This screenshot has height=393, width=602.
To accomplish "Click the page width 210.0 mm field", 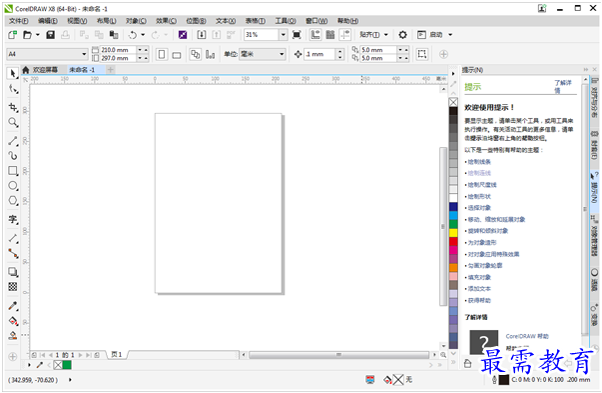I will tap(117, 50).
